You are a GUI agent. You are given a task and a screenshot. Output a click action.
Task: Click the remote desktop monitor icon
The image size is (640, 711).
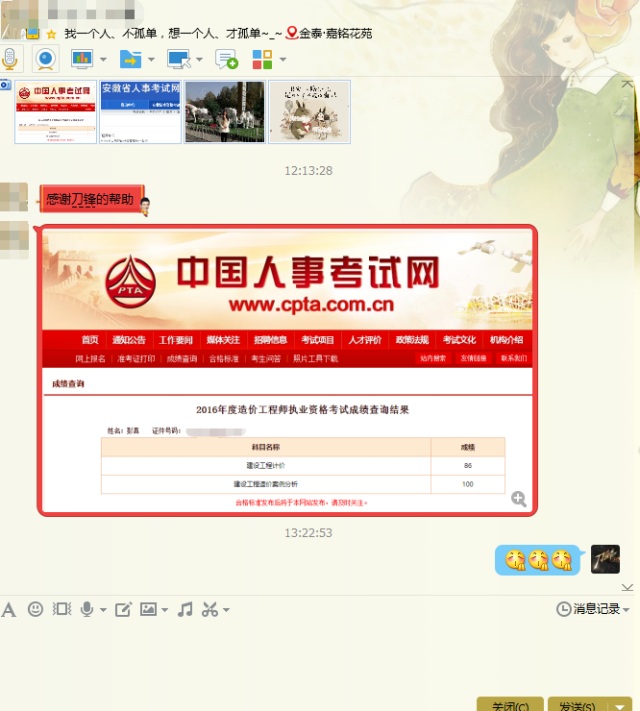coord(179,59)
